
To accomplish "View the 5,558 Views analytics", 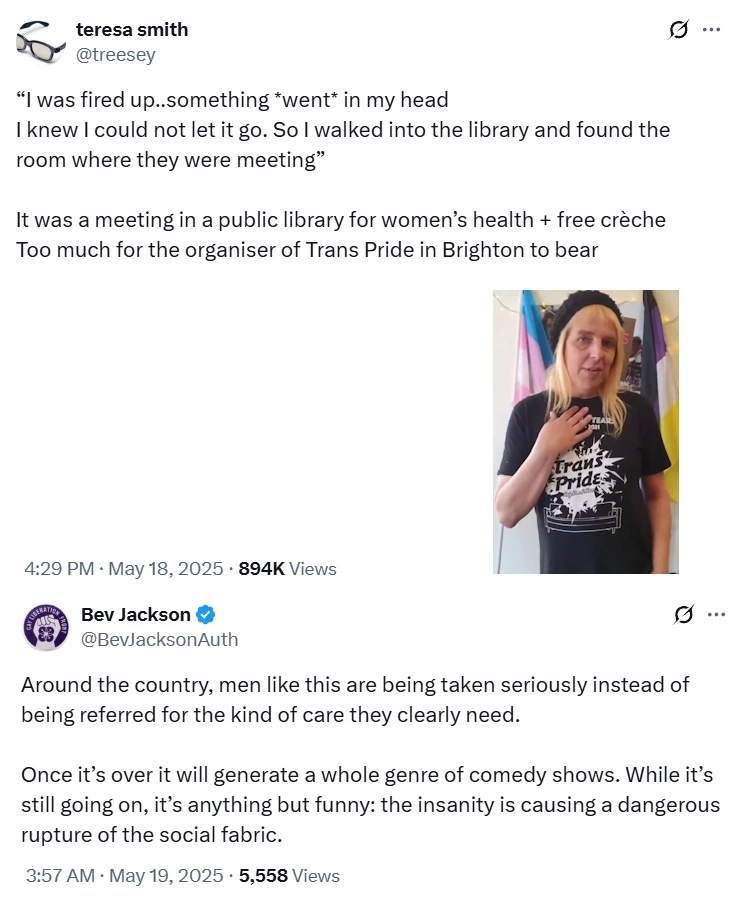I will (290, 876).
